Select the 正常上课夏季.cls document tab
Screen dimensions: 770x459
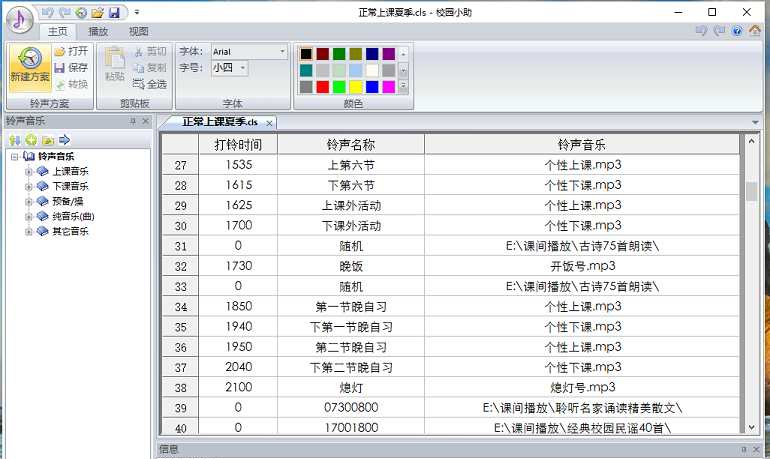click(220, 122)
